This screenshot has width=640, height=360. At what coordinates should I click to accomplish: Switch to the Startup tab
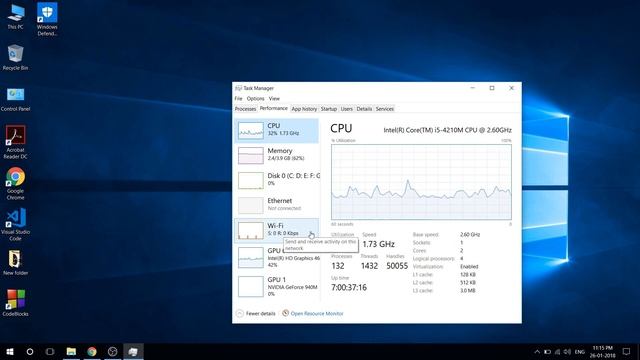(x=329, y=109)
